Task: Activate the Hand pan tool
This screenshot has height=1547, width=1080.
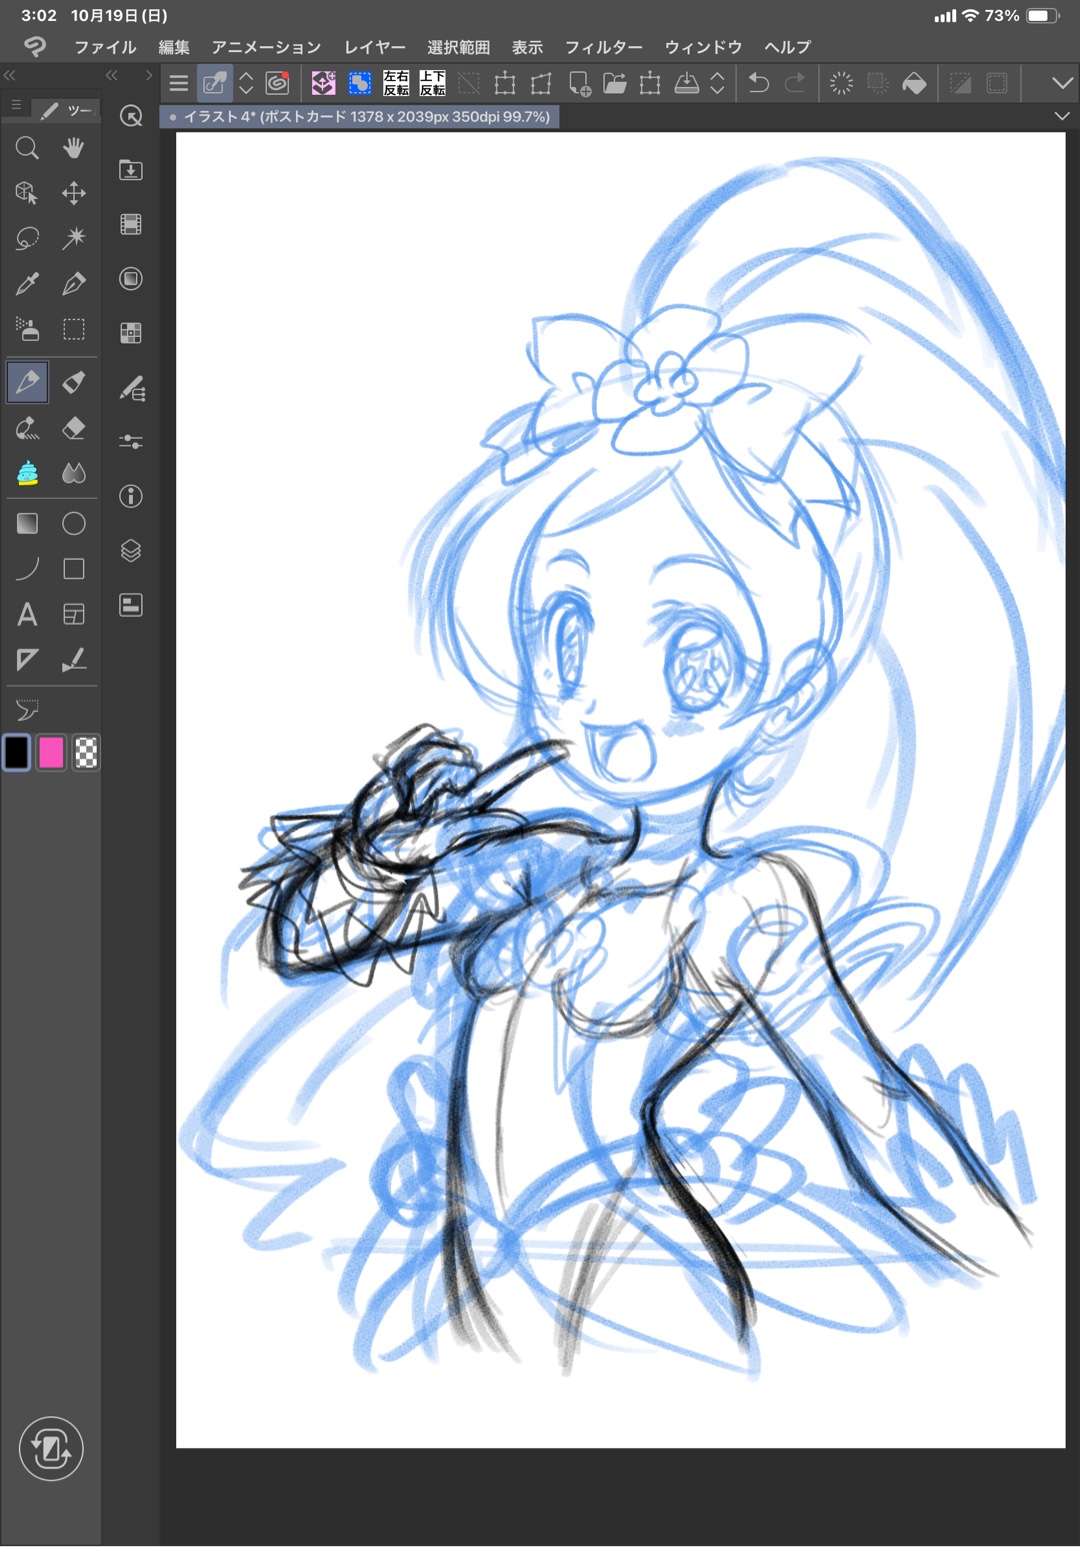Action: coord(73,148)
